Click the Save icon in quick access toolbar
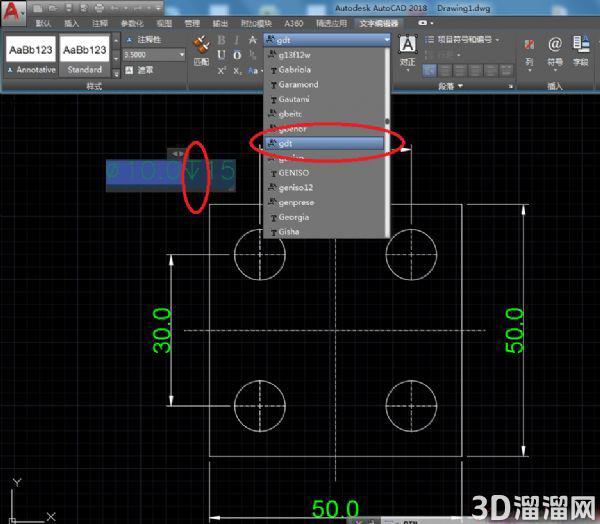The height and width of the screenshot is (524, 600). click(x=68, y=8)
